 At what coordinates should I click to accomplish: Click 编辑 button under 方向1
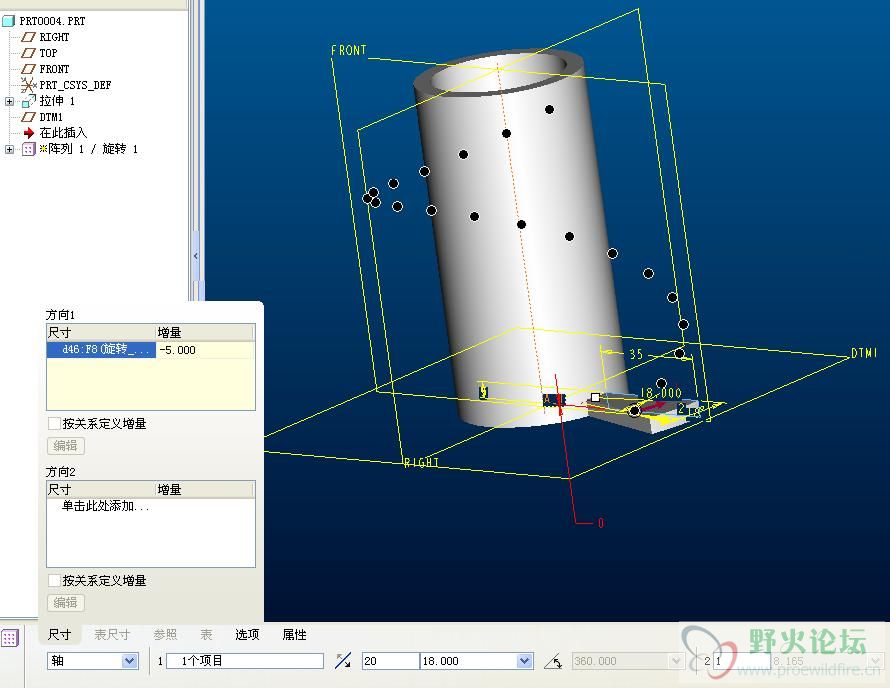click(66, 446)
